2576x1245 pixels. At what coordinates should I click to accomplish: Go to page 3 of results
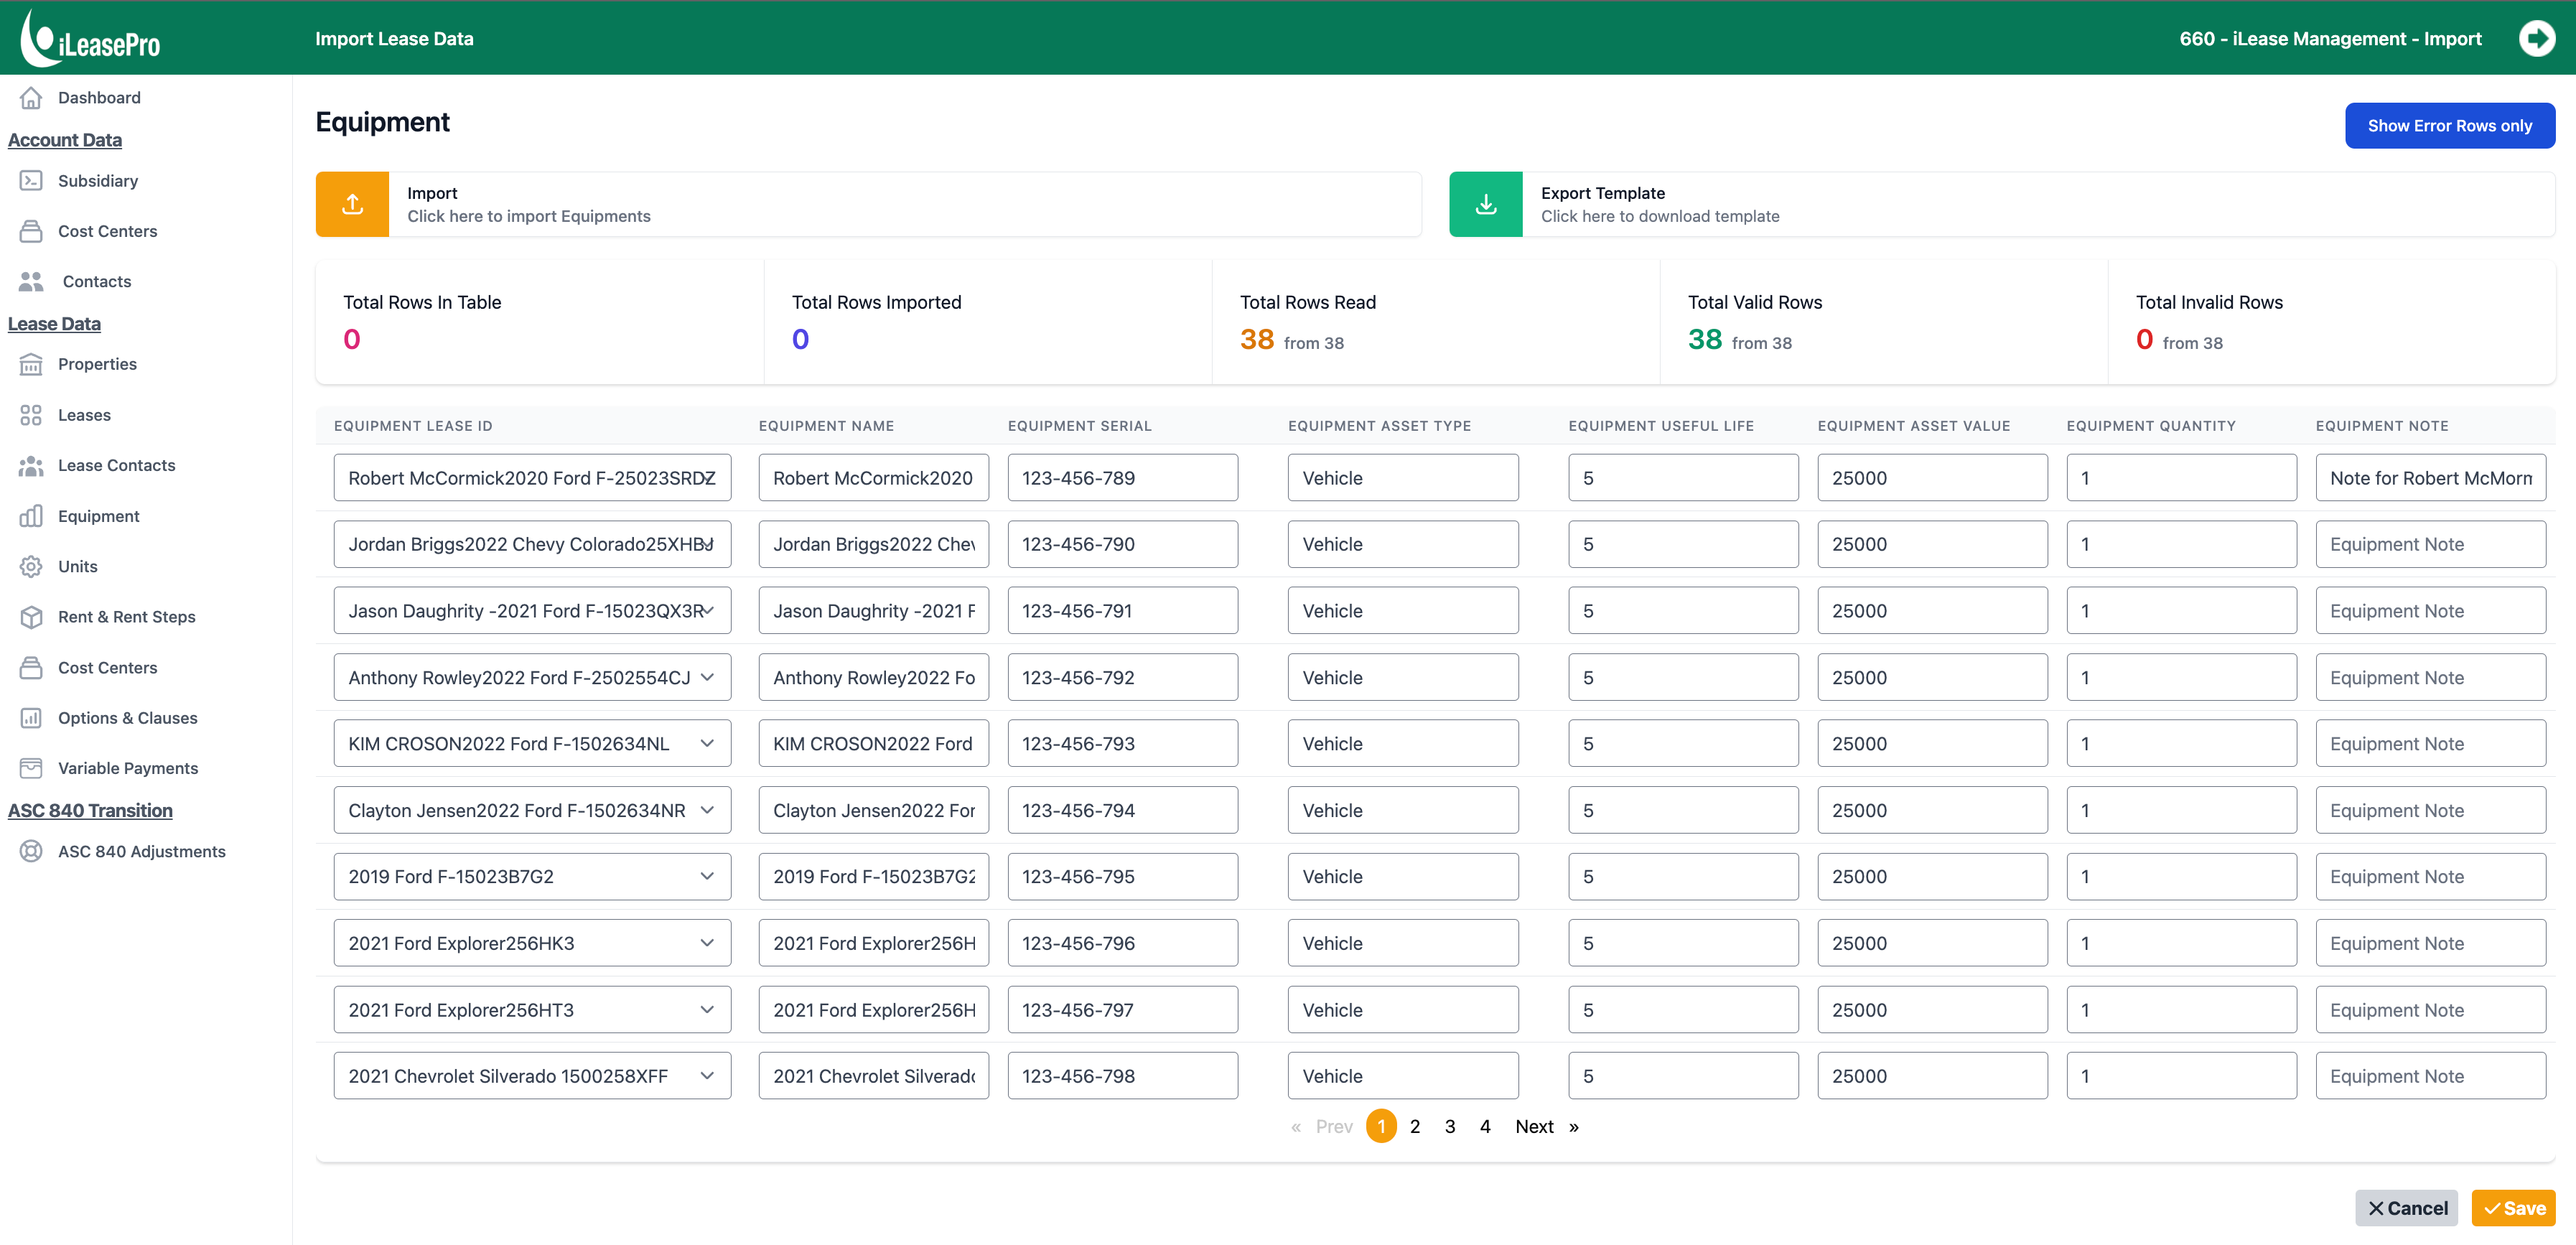pyautogui.click(x=1450, y=1126)
